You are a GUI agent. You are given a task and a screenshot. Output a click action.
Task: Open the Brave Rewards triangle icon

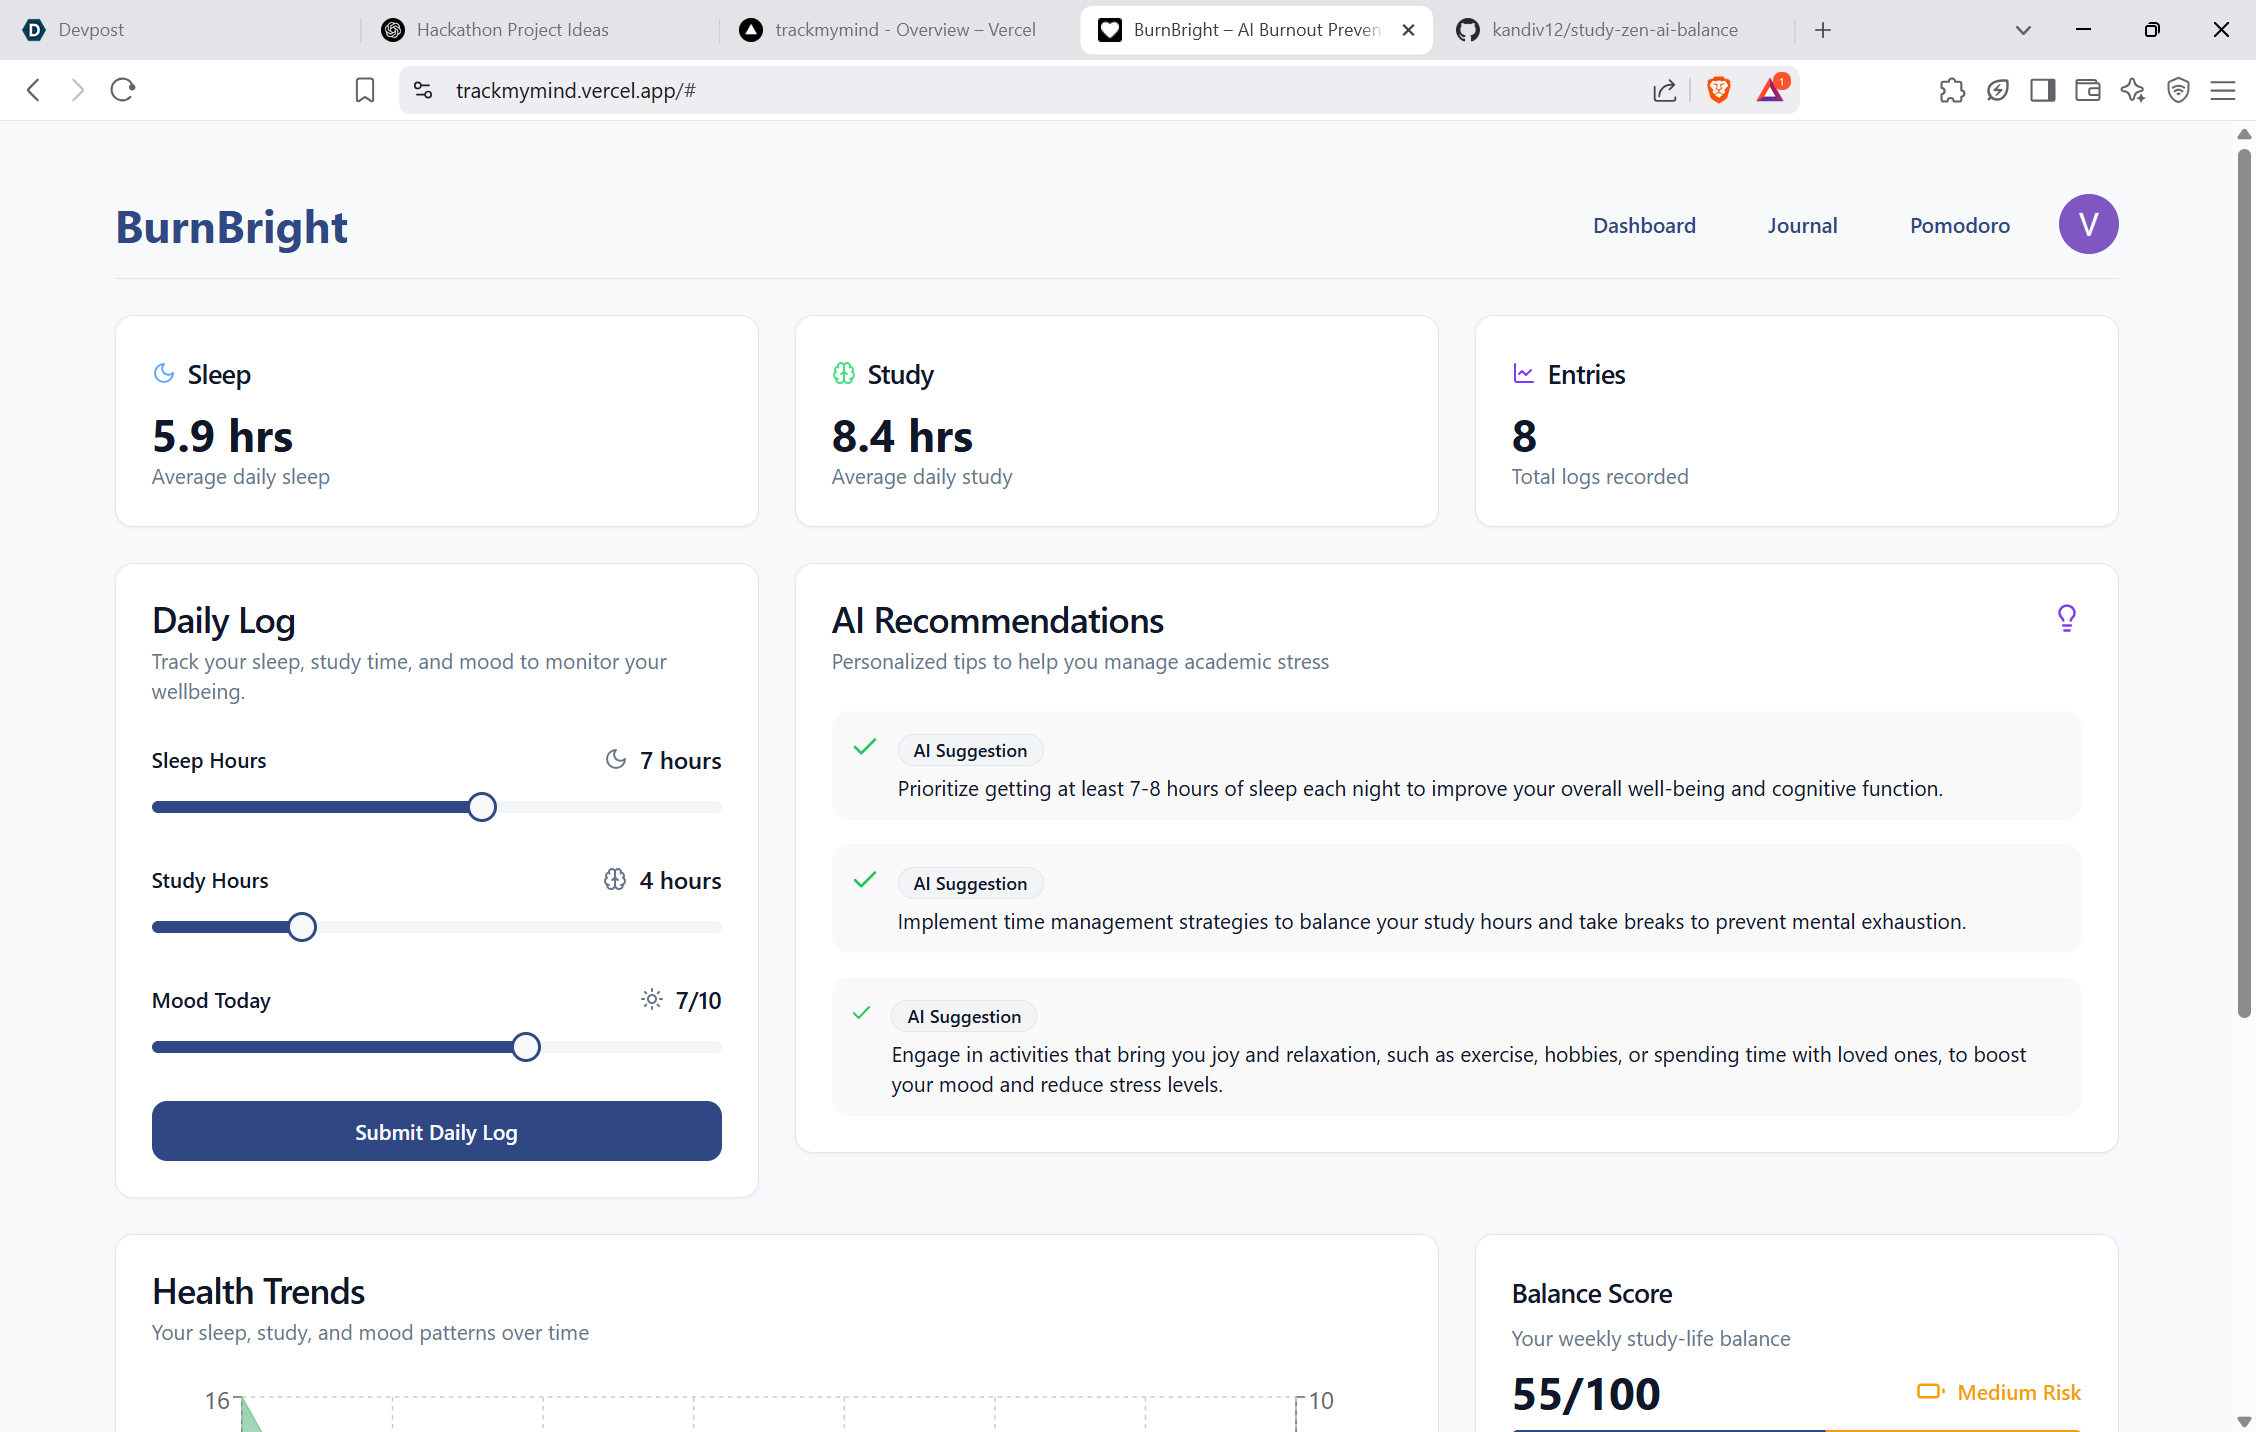coord(1770,90)
